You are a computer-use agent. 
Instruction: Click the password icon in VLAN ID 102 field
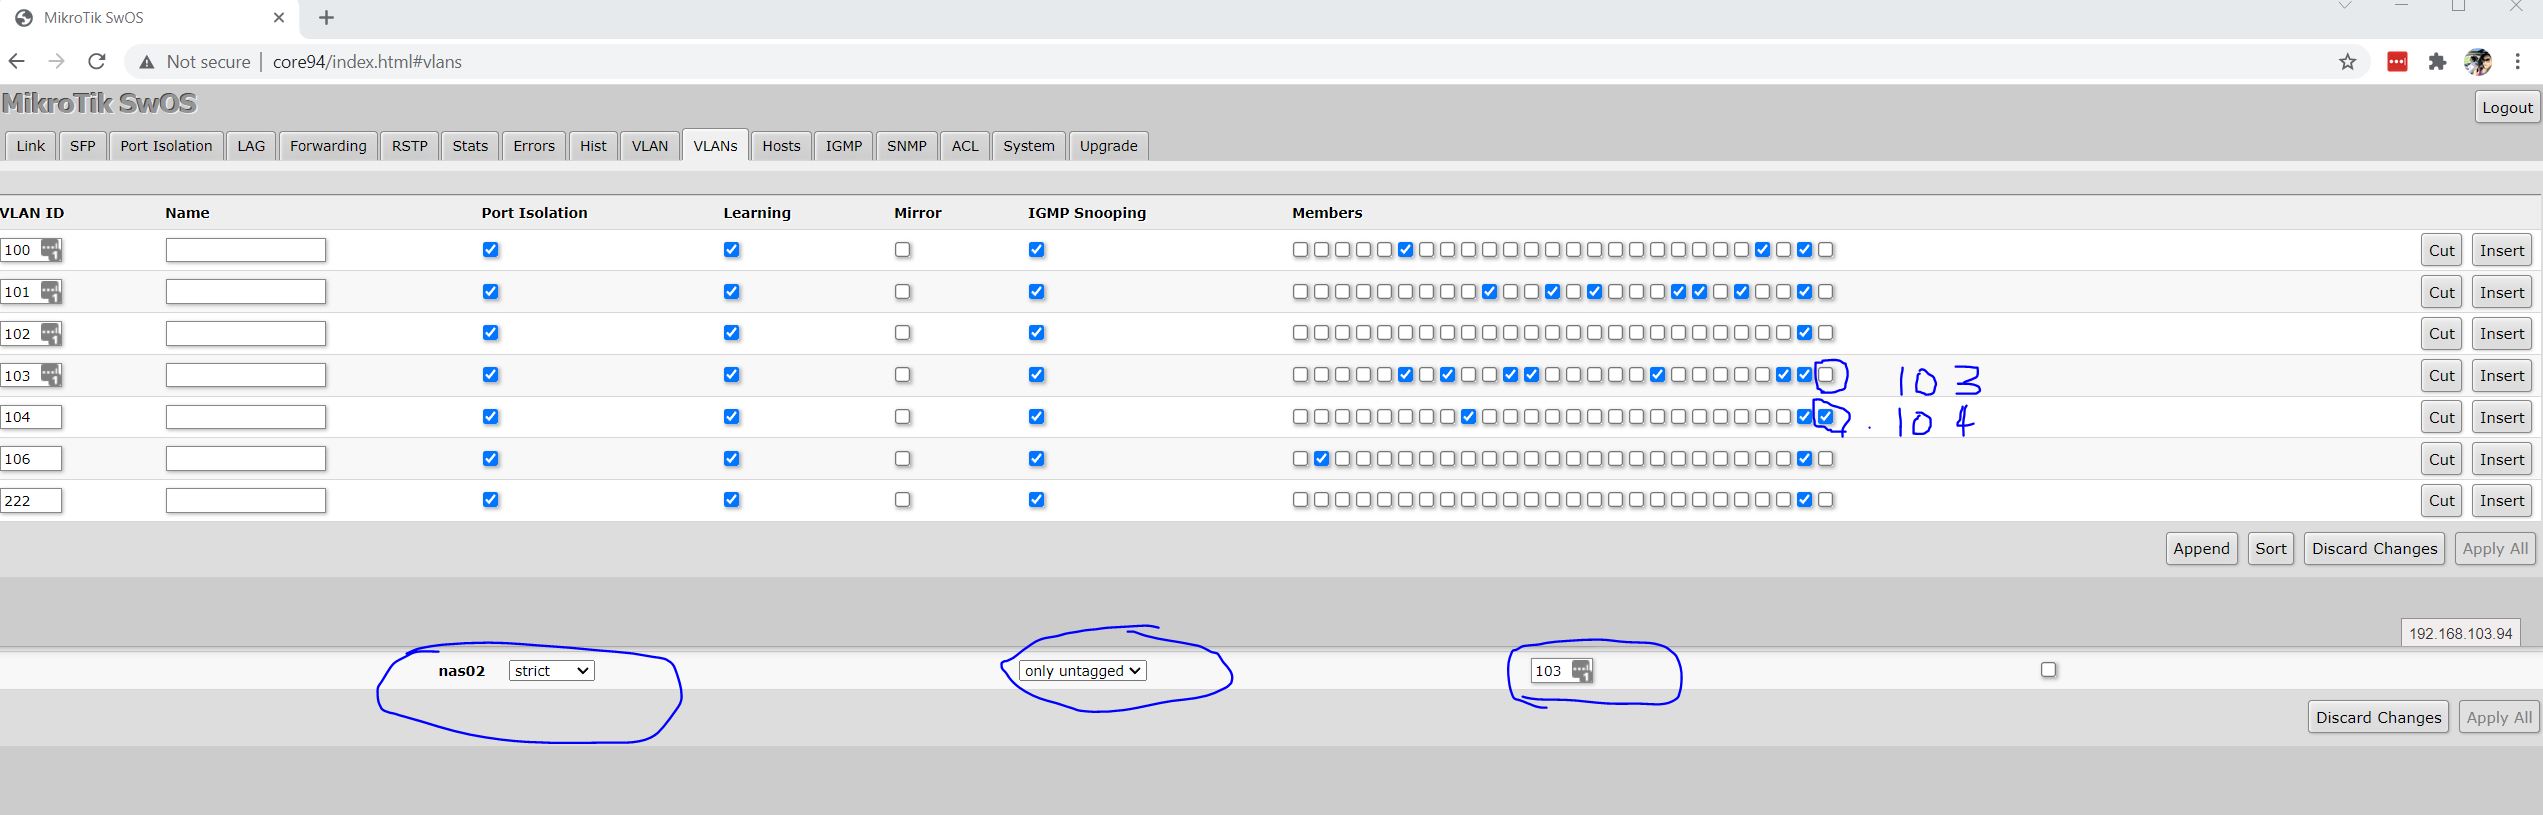[51, 333]
